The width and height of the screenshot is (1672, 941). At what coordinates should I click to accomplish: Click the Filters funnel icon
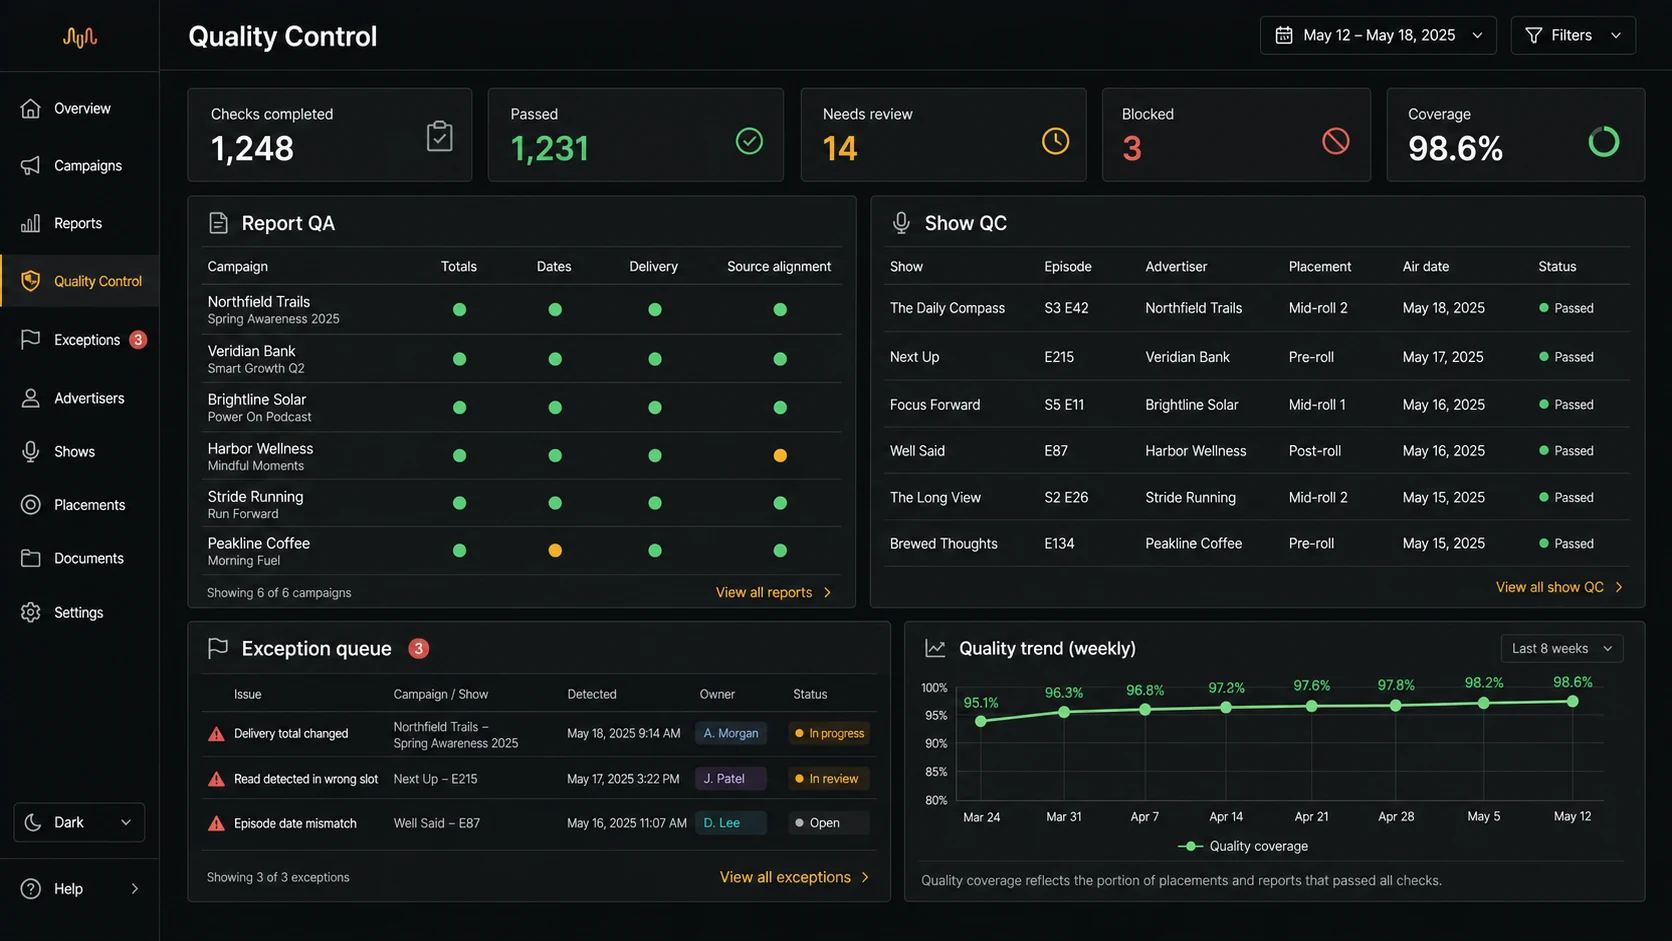click(1533, 35)
